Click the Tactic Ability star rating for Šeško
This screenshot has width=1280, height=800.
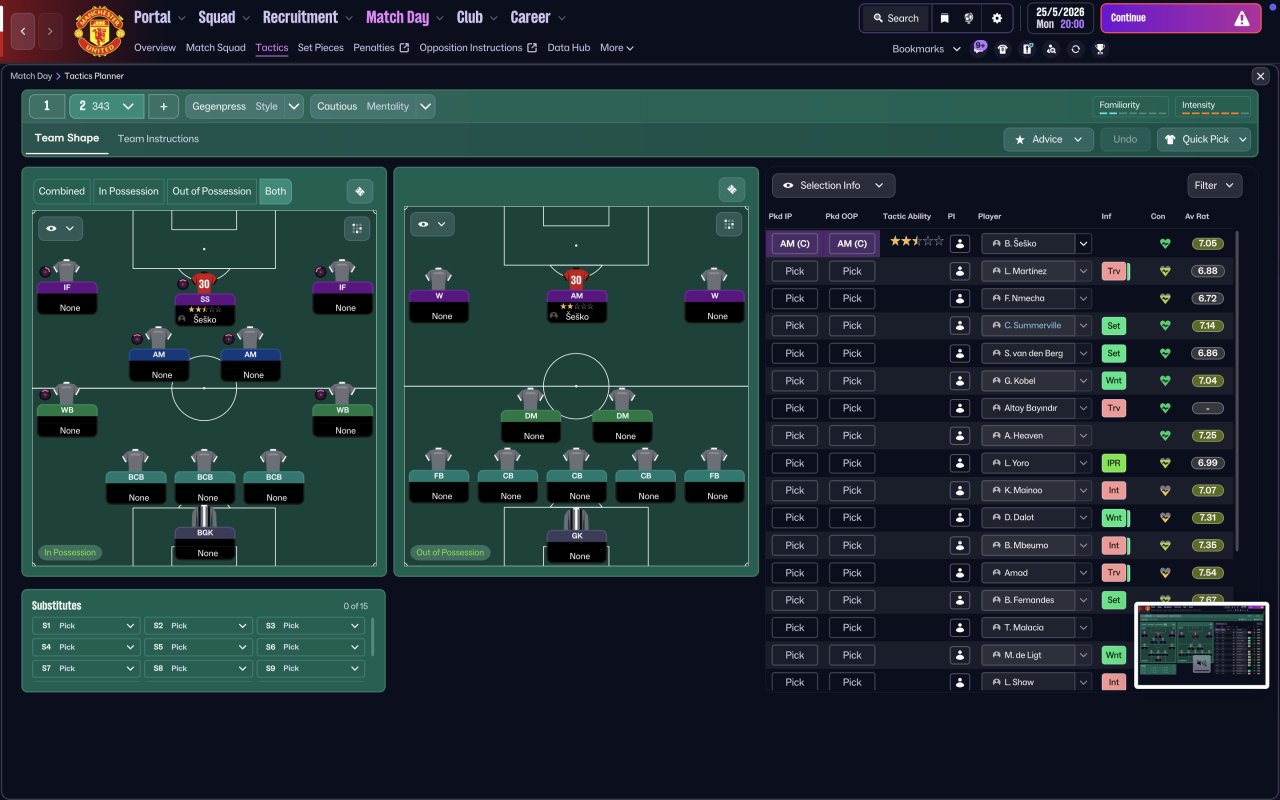click(916, 241)
